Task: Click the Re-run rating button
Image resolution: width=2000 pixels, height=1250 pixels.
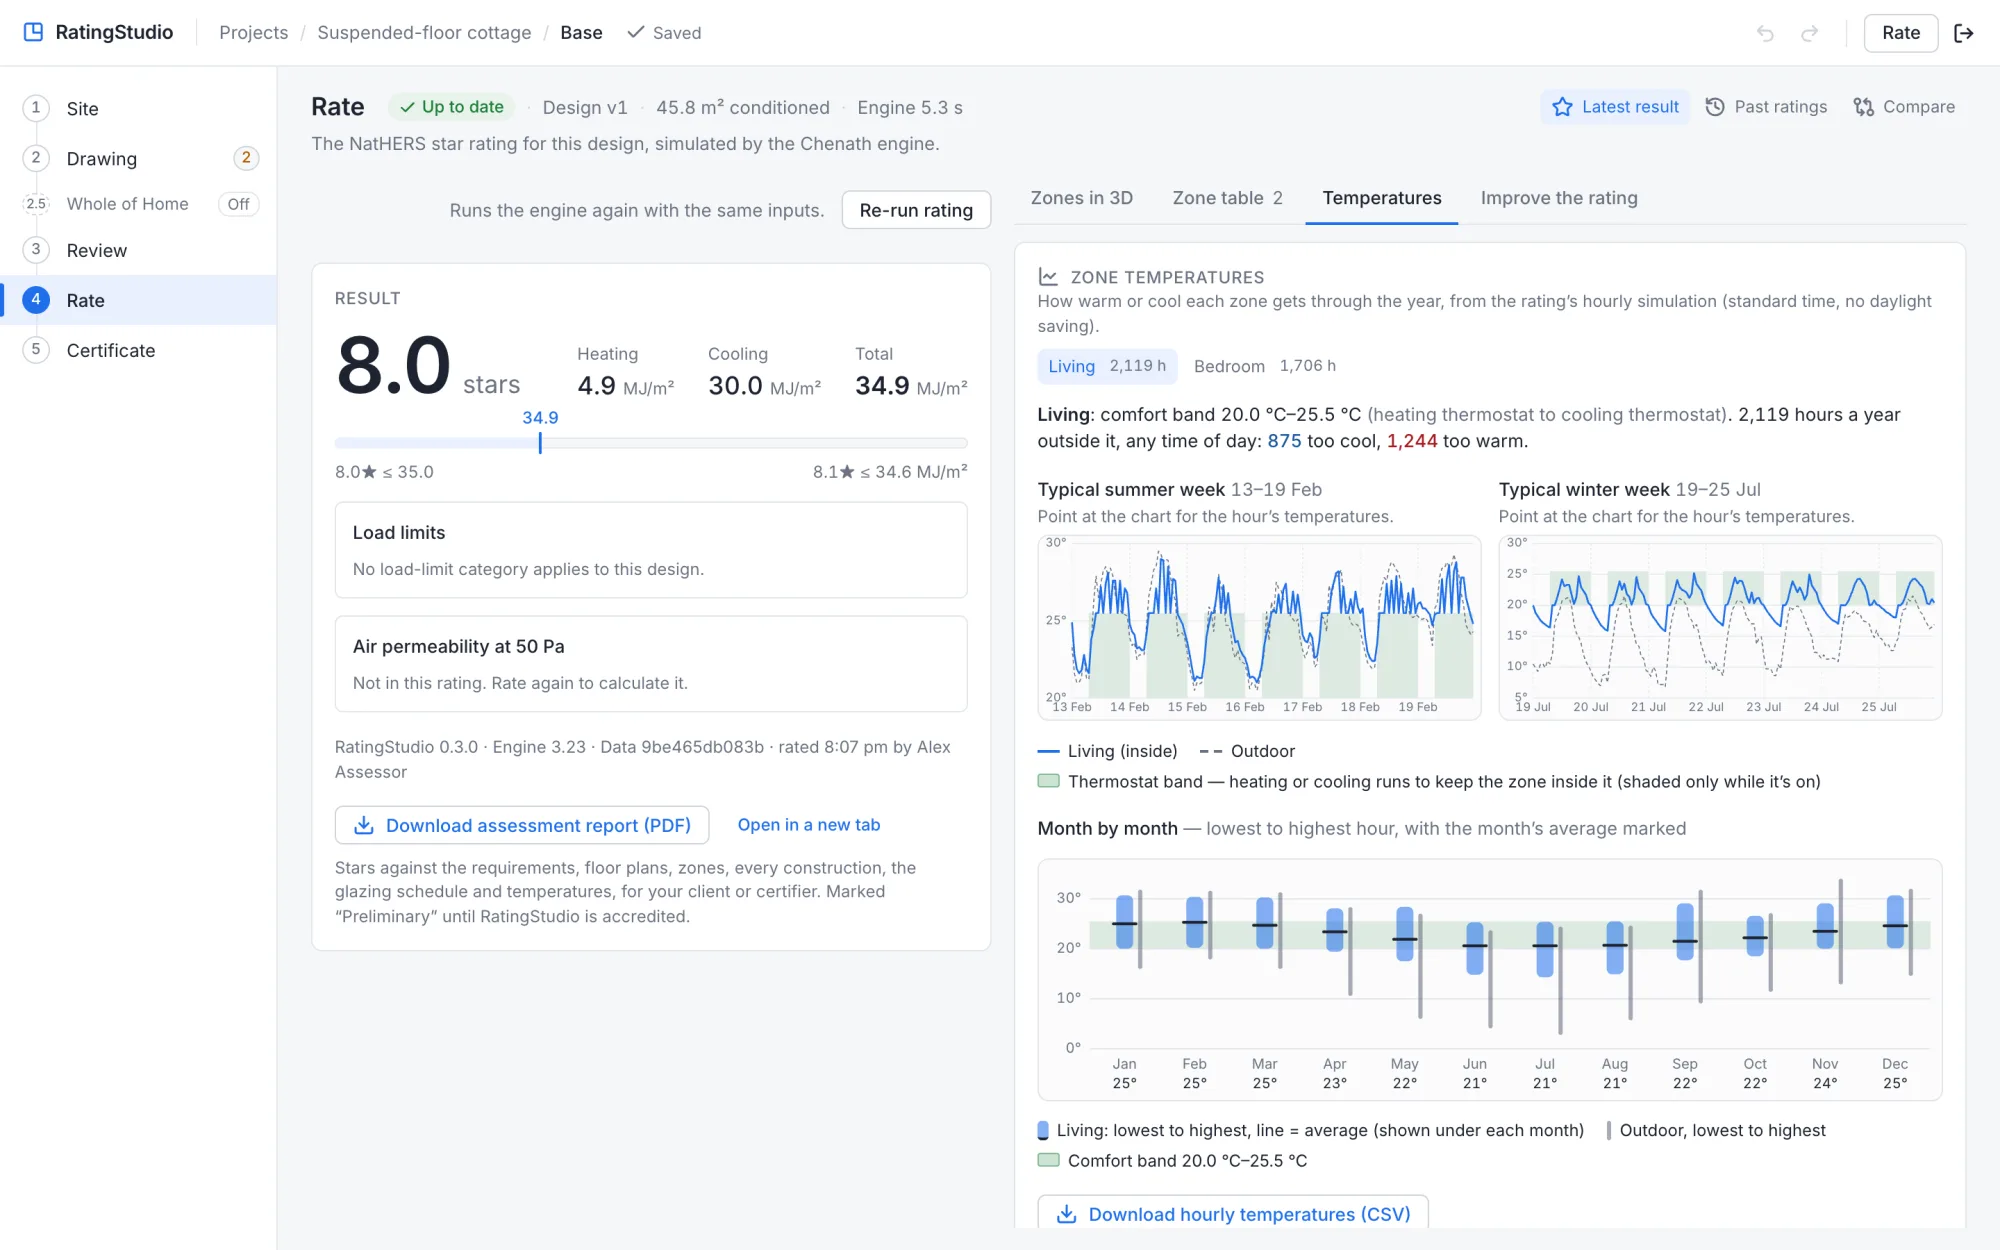Action: click(x=915, y=210)
